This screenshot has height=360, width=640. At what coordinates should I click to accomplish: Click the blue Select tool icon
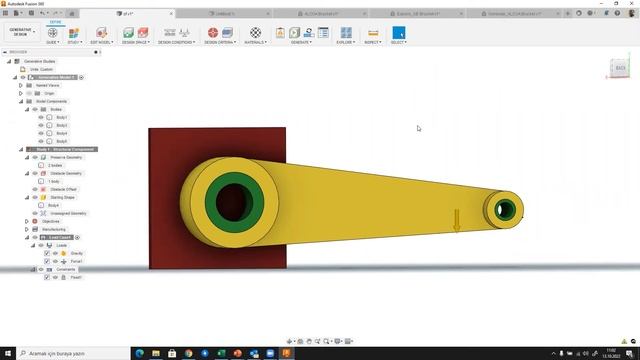point(398,33)
